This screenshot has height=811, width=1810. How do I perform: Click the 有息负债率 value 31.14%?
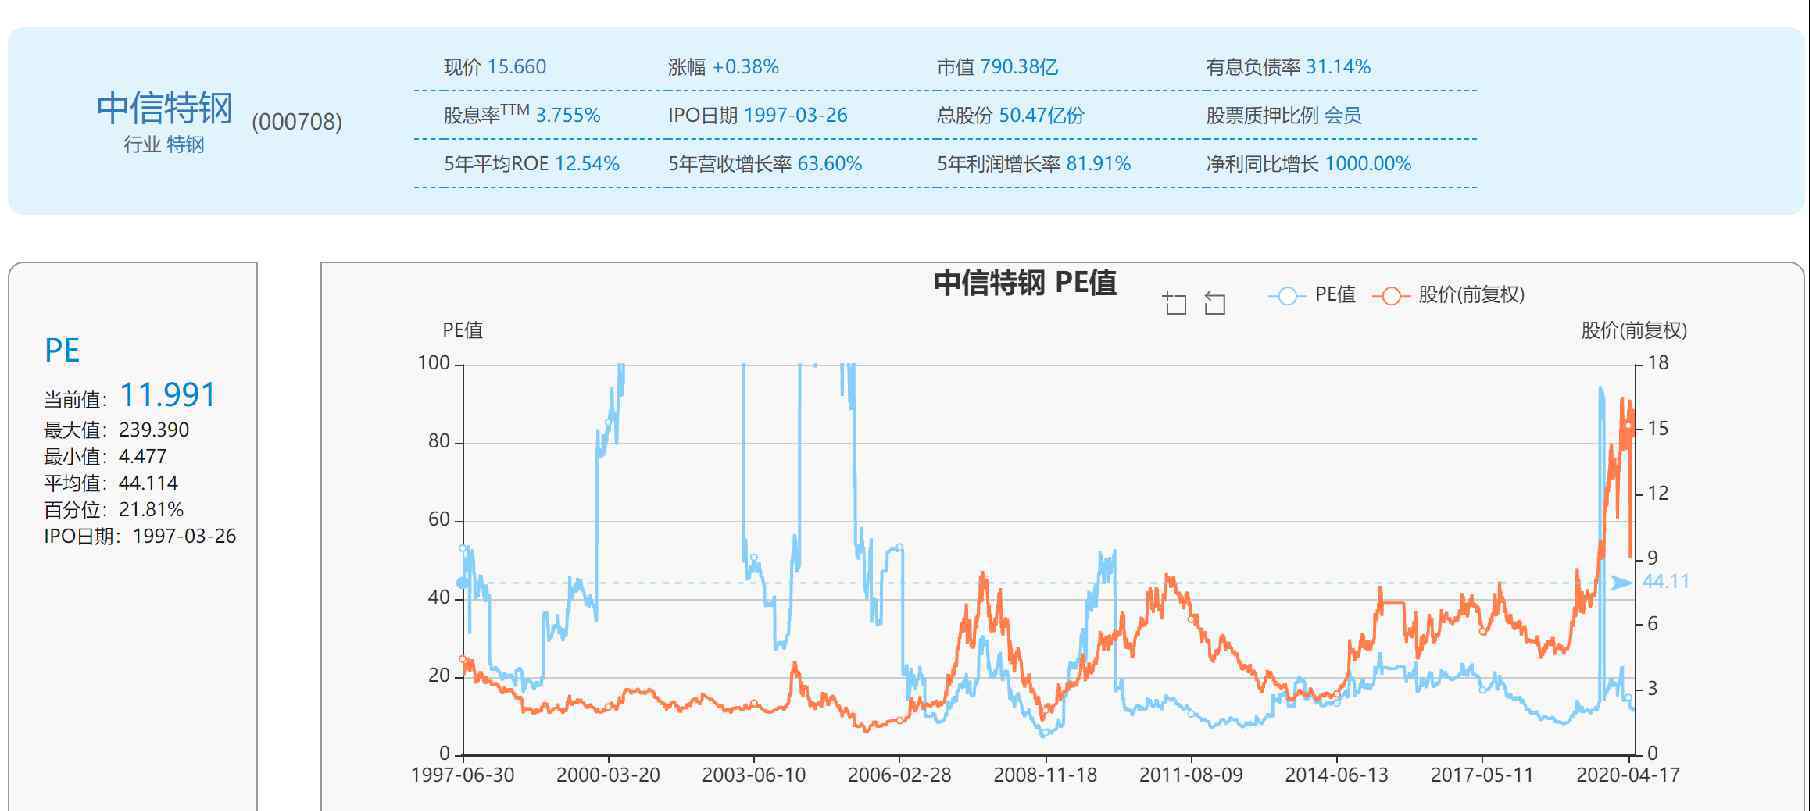pyautogui.click(x=1338, y=67)
